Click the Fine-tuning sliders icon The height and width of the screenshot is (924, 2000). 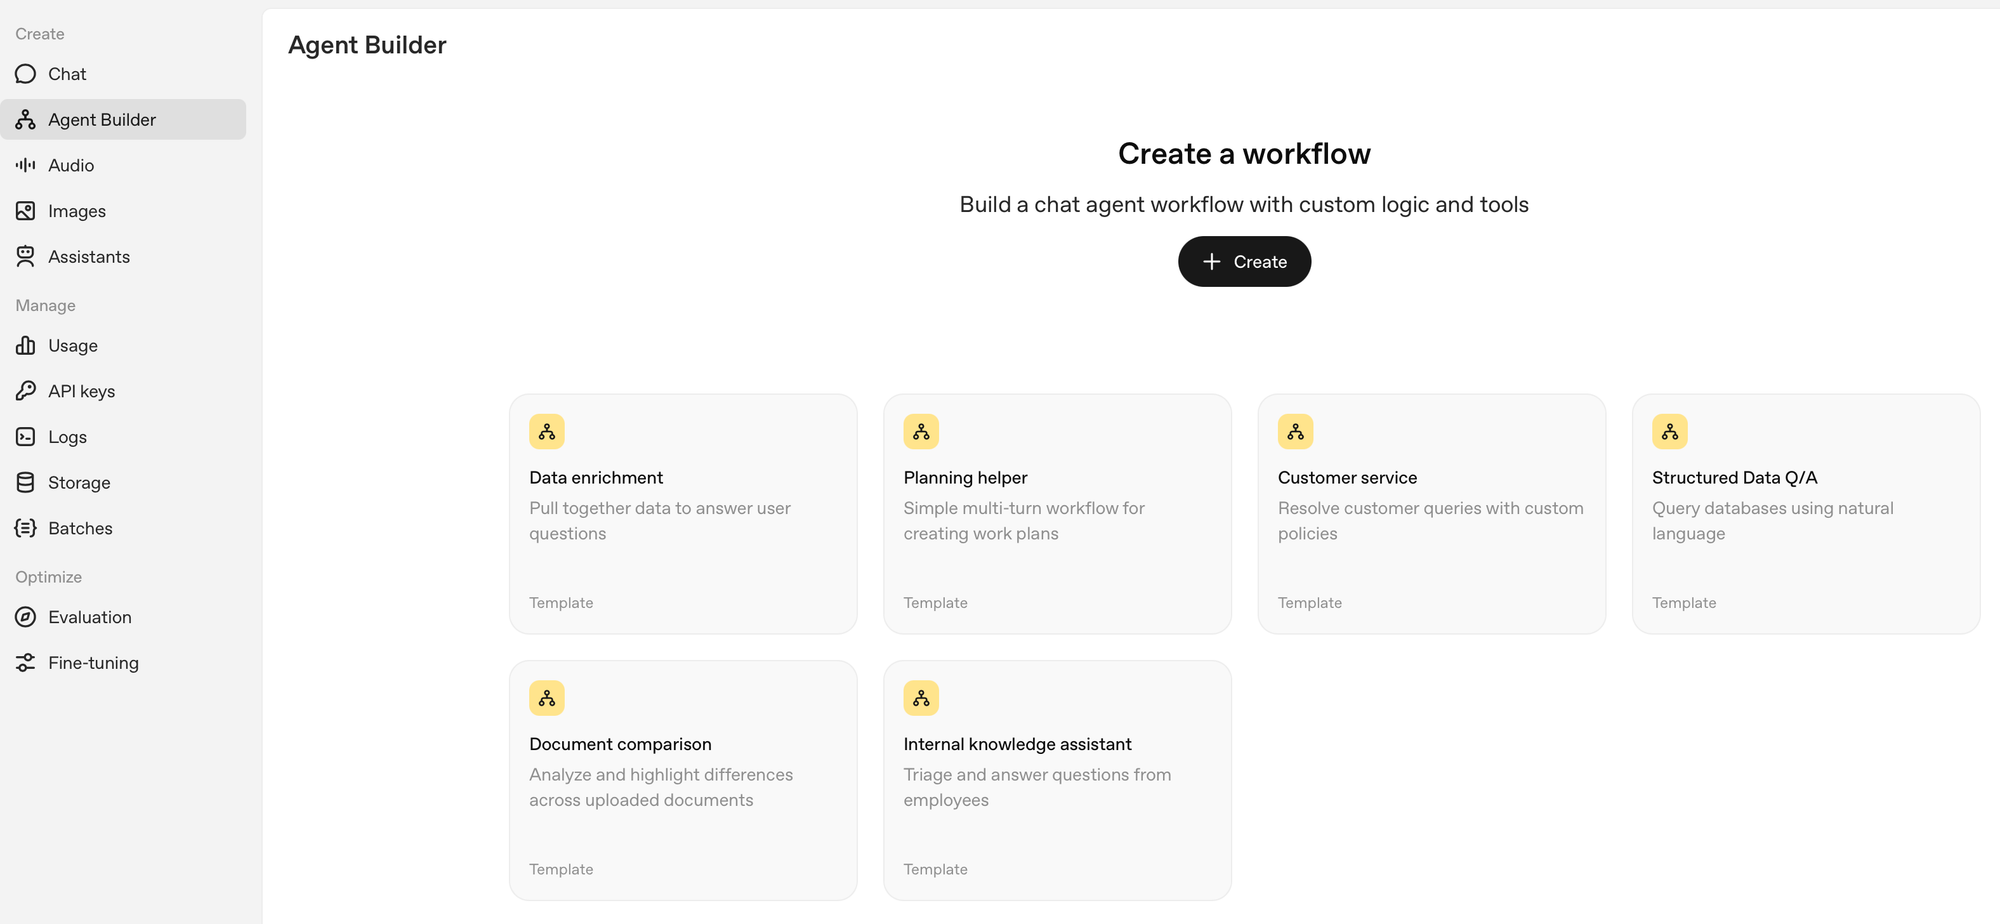[26, 663]
